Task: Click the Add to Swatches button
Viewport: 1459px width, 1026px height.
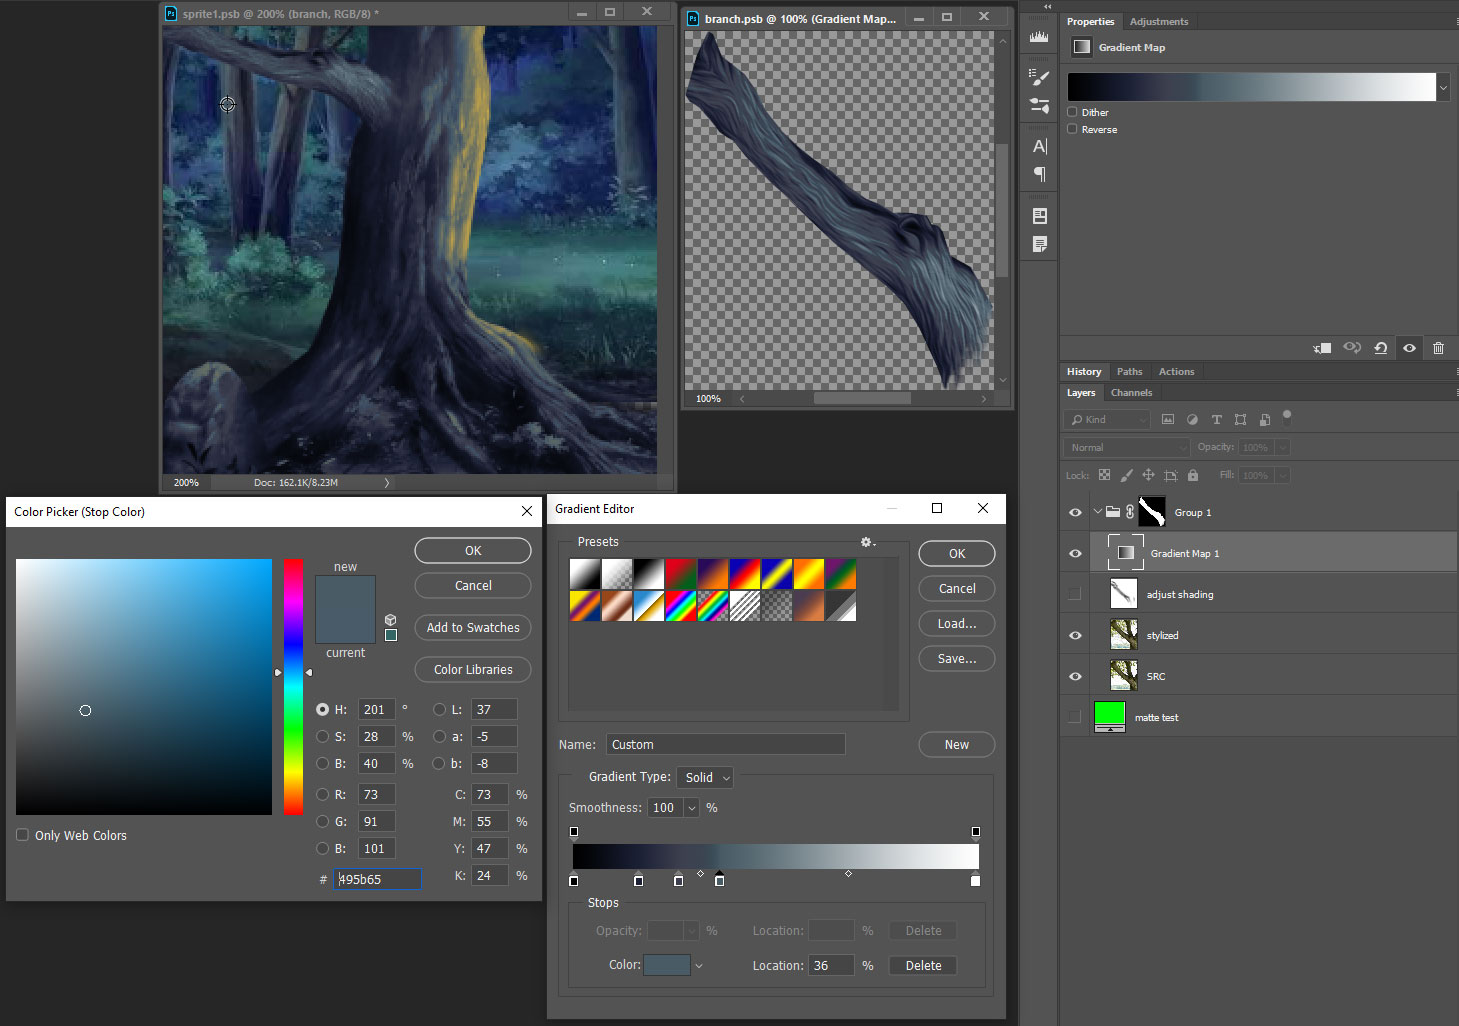Action: tap(473, 628)
